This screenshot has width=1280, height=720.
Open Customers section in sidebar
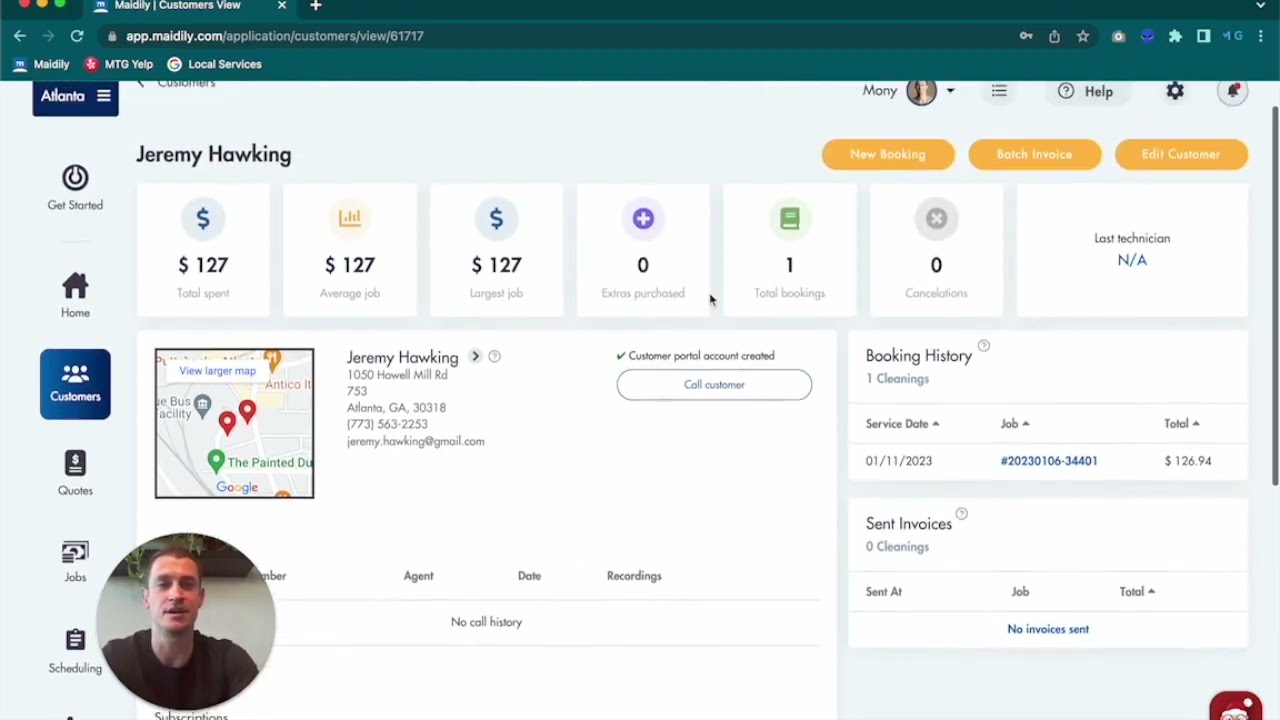pos(75,384)
